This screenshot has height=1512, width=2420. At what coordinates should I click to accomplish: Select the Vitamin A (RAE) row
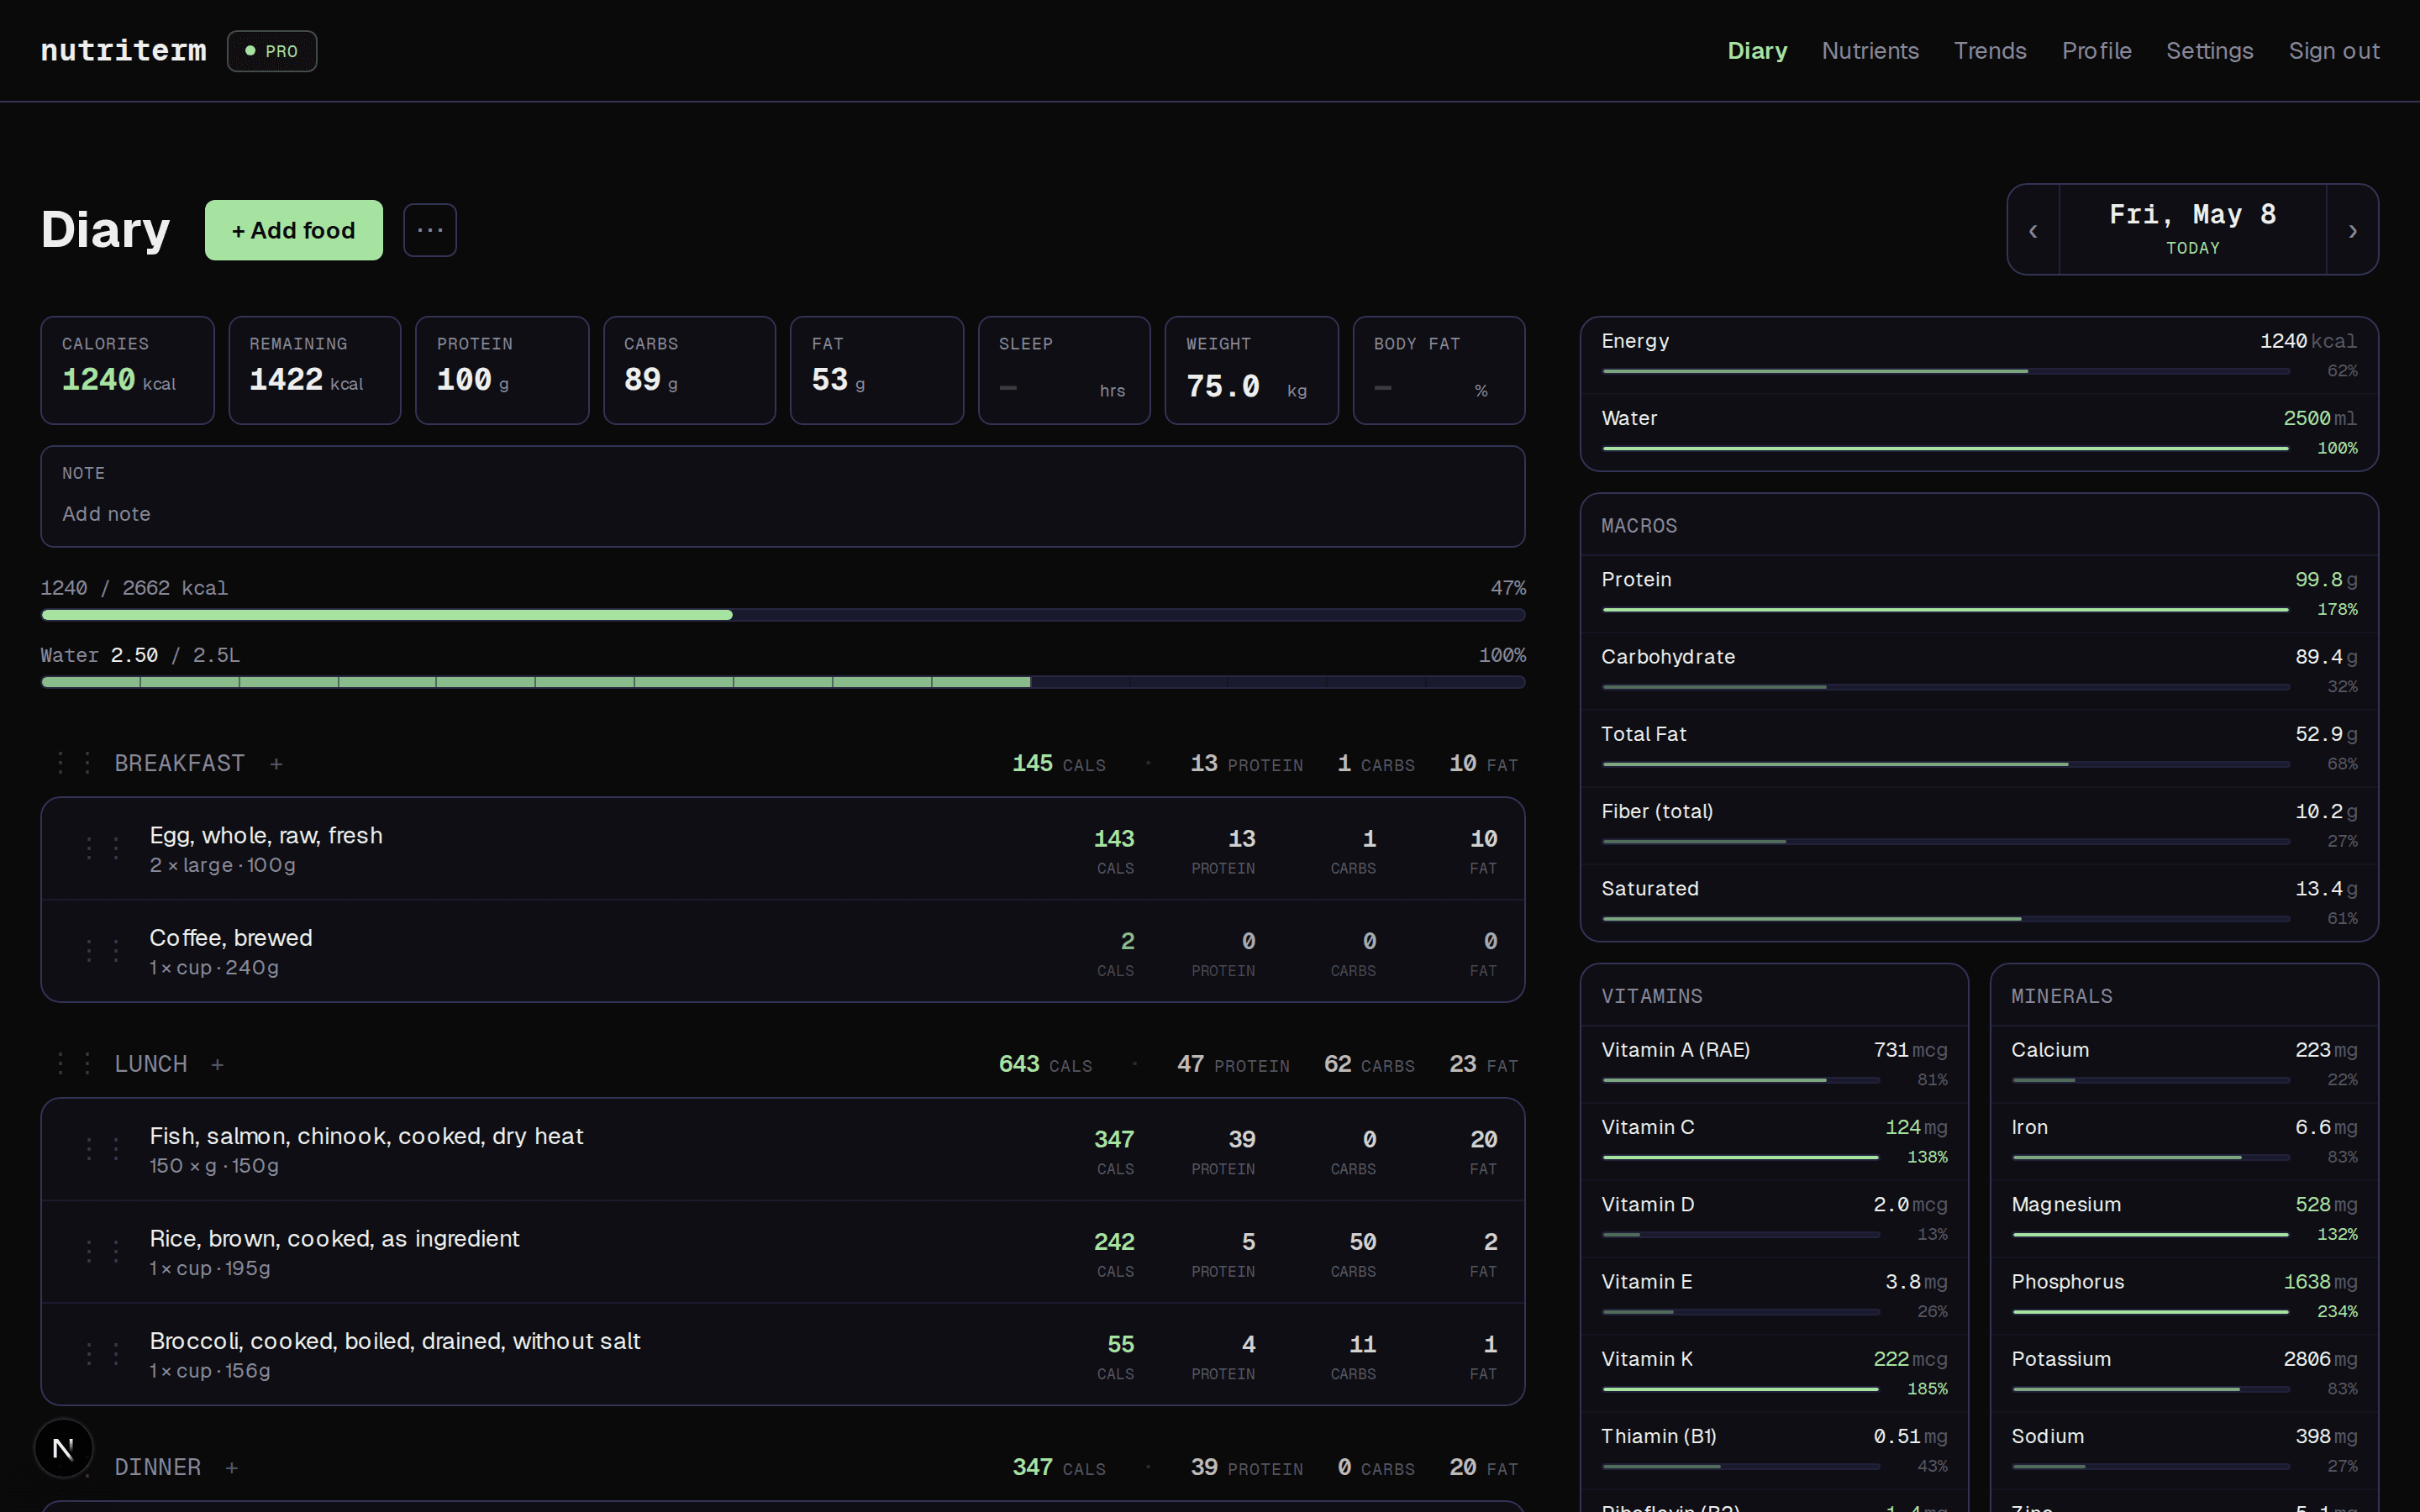[x=1774, y=1064]
